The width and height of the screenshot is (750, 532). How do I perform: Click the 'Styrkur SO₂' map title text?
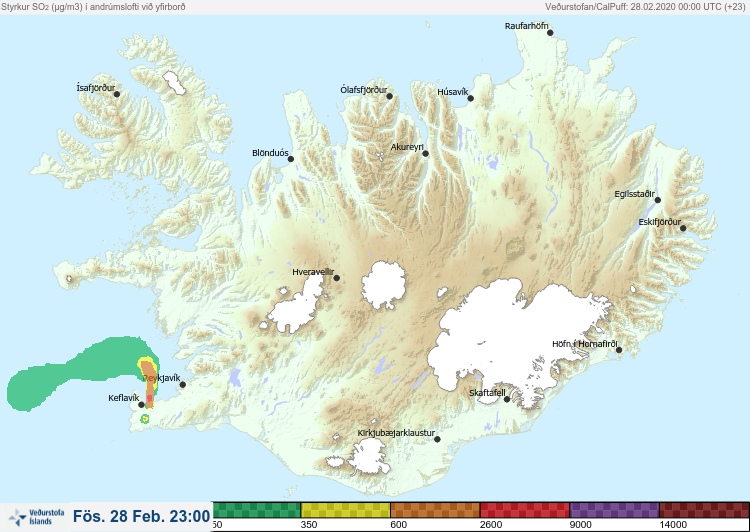pyautogui.click(x=93, y=7)
